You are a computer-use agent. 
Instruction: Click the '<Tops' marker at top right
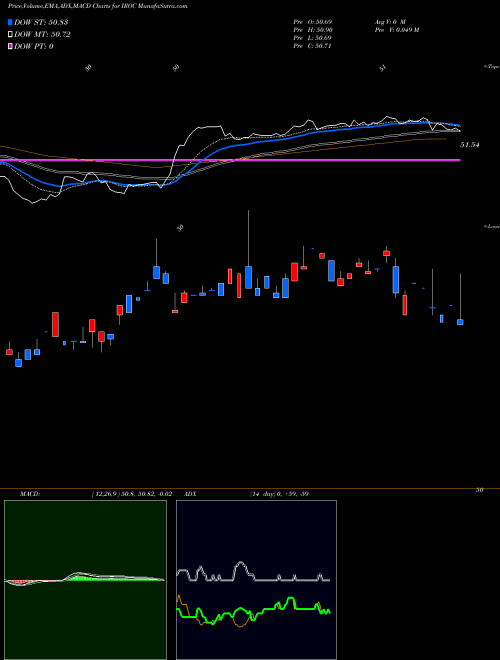tap(492, 67)
